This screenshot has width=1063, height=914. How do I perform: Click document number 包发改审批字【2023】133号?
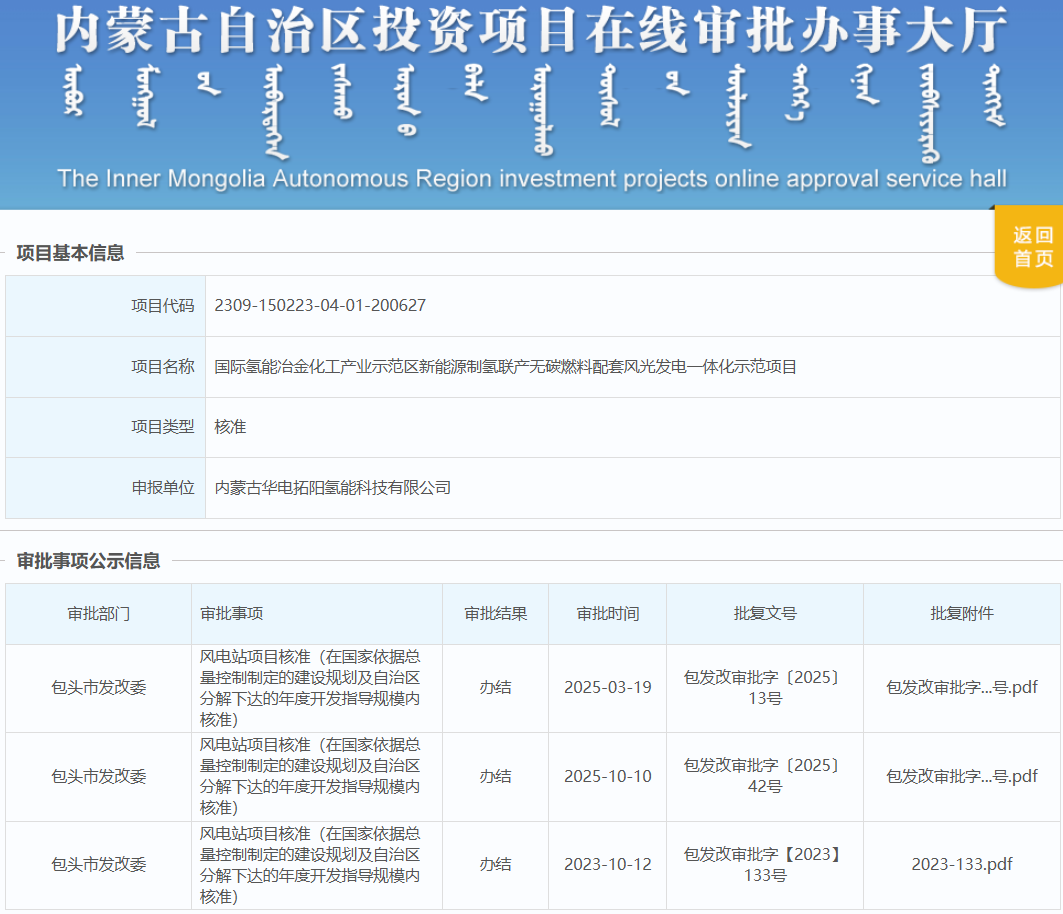click(765, 864)
